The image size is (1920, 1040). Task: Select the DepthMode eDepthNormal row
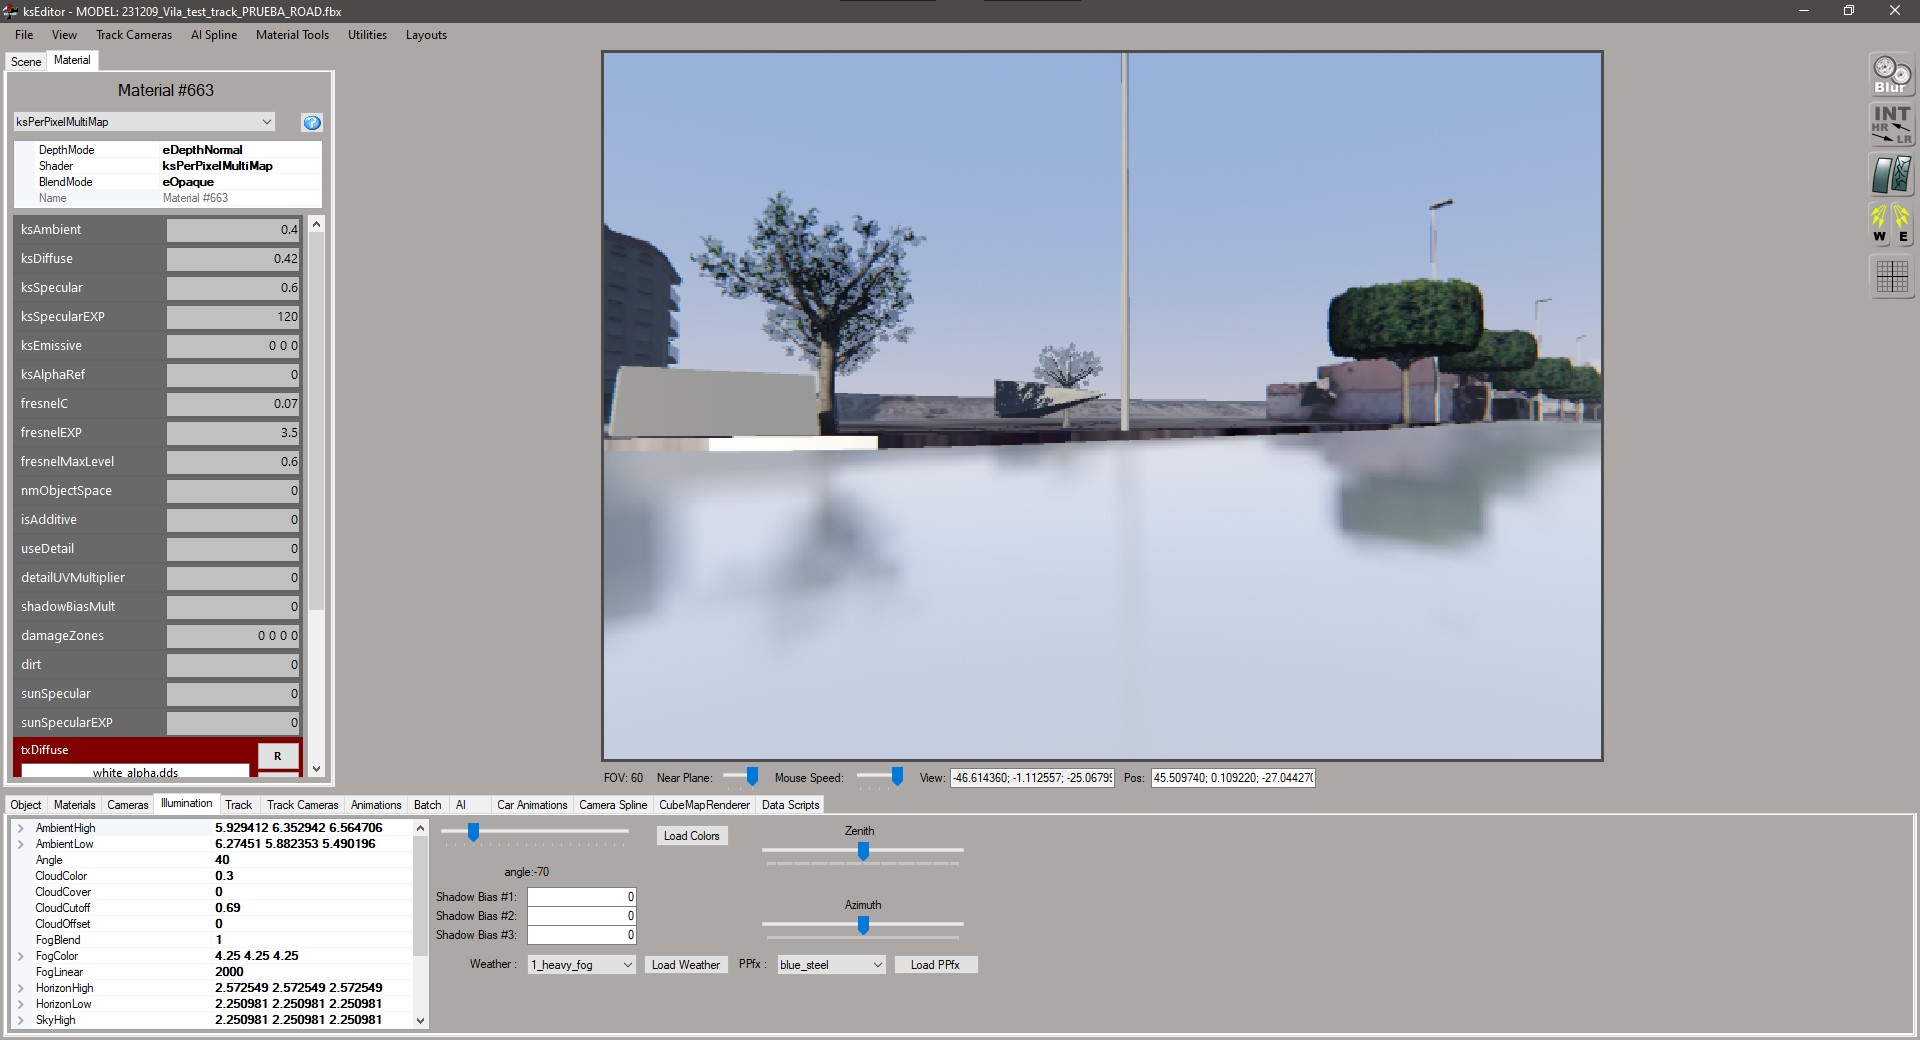tap(168, 150)
